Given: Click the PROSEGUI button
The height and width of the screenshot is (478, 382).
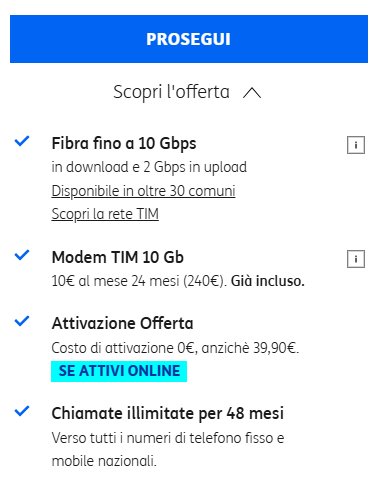Looking at the screenshot, I should tap(189, 39).
